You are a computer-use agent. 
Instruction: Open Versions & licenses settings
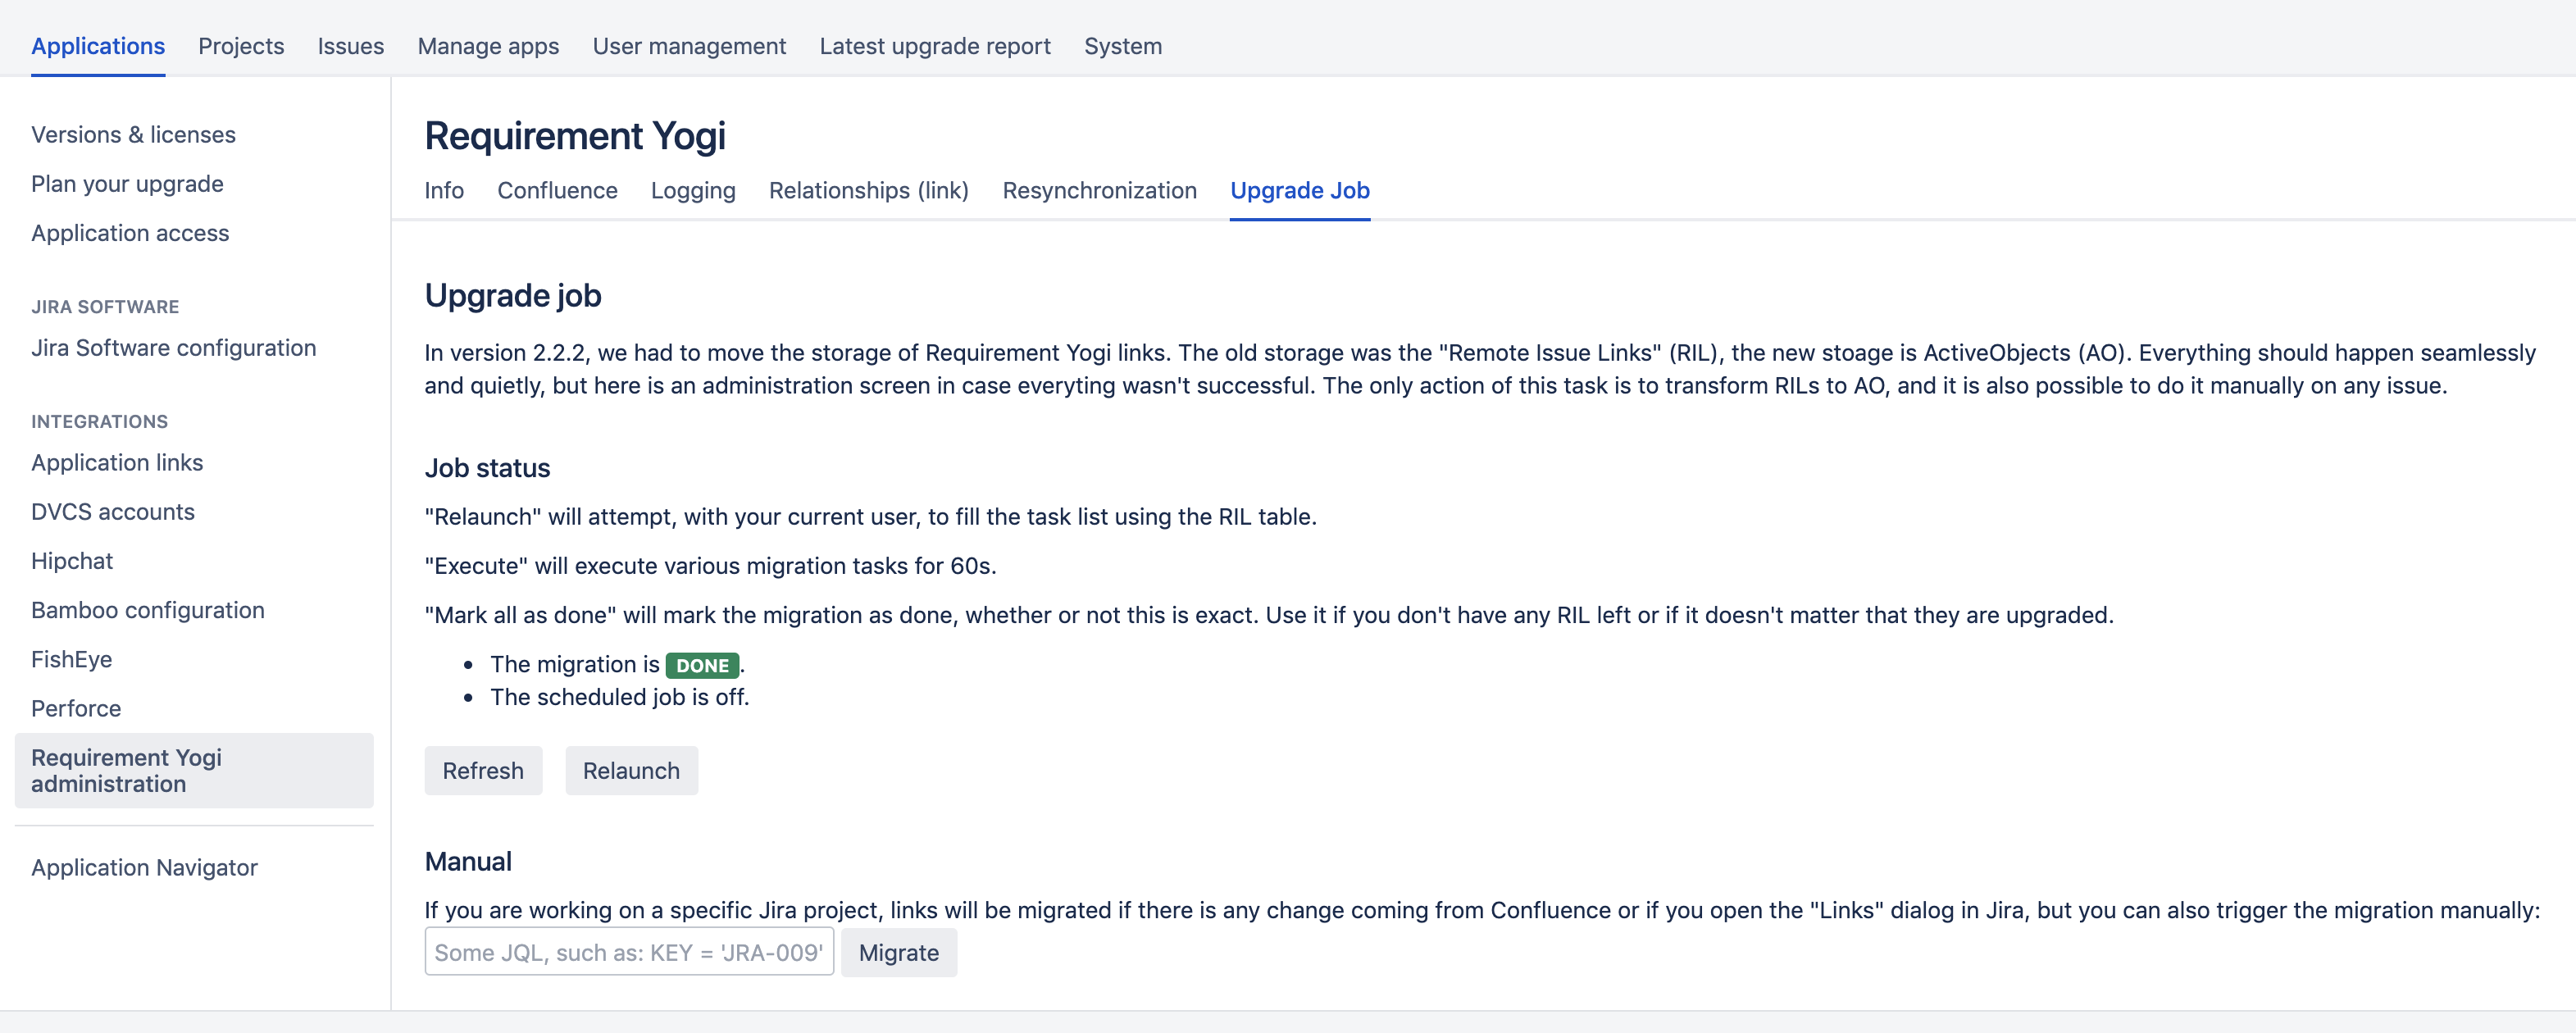[133, 134]
